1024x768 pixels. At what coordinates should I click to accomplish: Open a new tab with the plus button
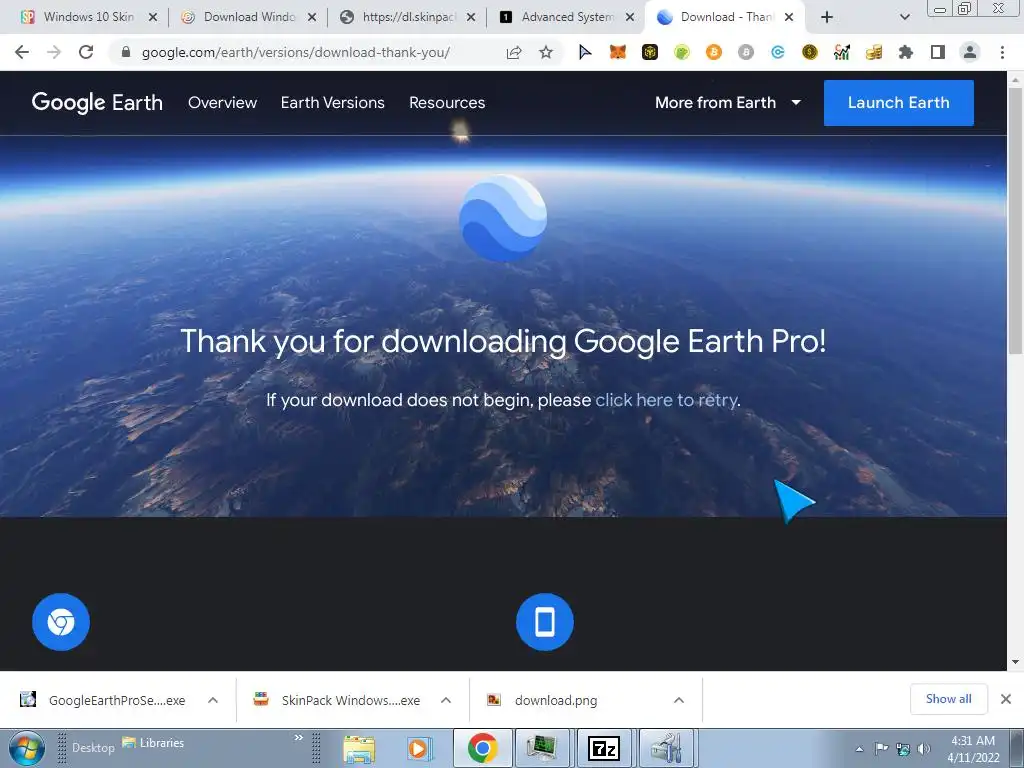tap(826, 17)
